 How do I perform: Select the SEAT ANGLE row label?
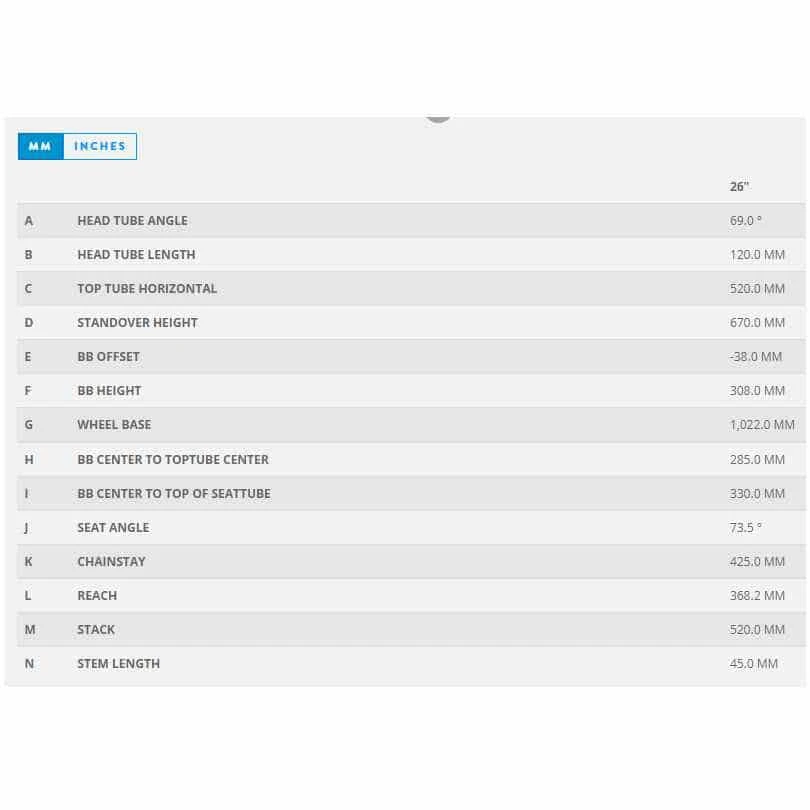coord(113,527)
